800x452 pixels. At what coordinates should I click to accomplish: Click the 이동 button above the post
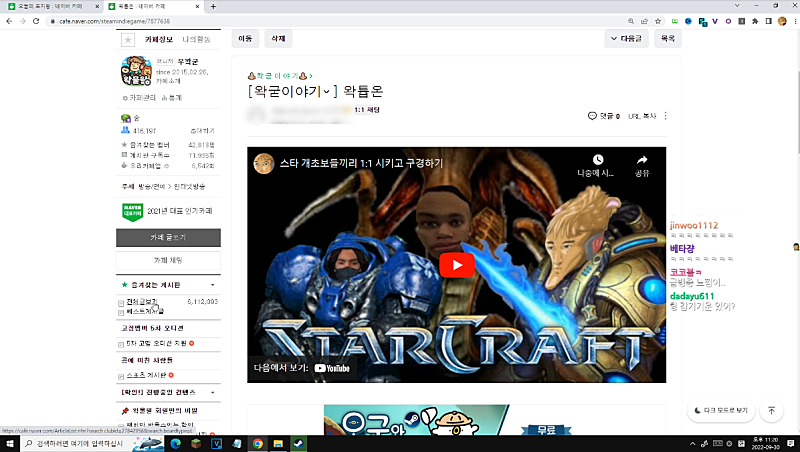245,38
